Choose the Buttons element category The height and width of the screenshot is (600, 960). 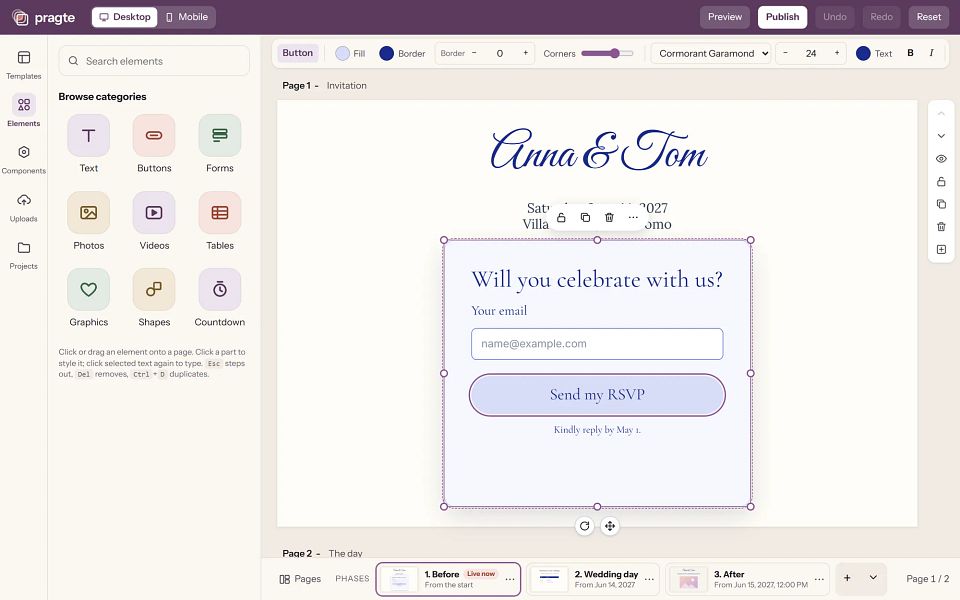click(x=154, y=144)
